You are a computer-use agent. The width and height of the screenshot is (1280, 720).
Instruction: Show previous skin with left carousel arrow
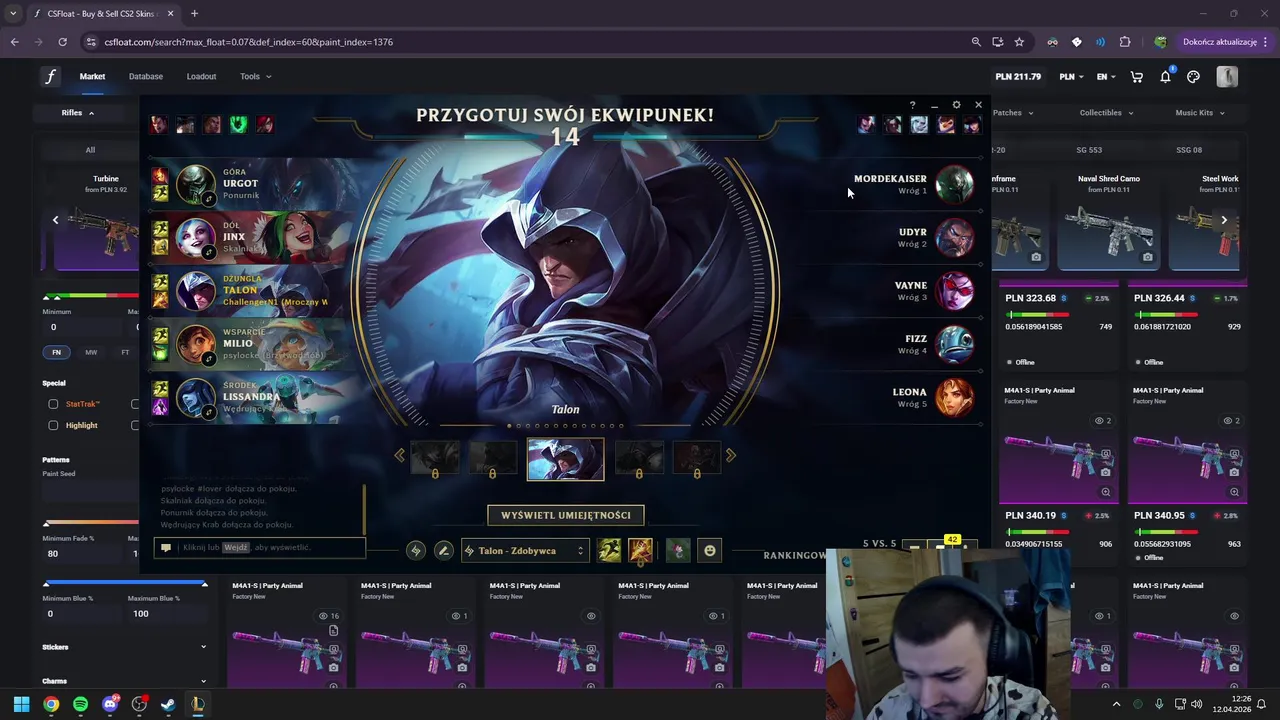tap(400, 456)
